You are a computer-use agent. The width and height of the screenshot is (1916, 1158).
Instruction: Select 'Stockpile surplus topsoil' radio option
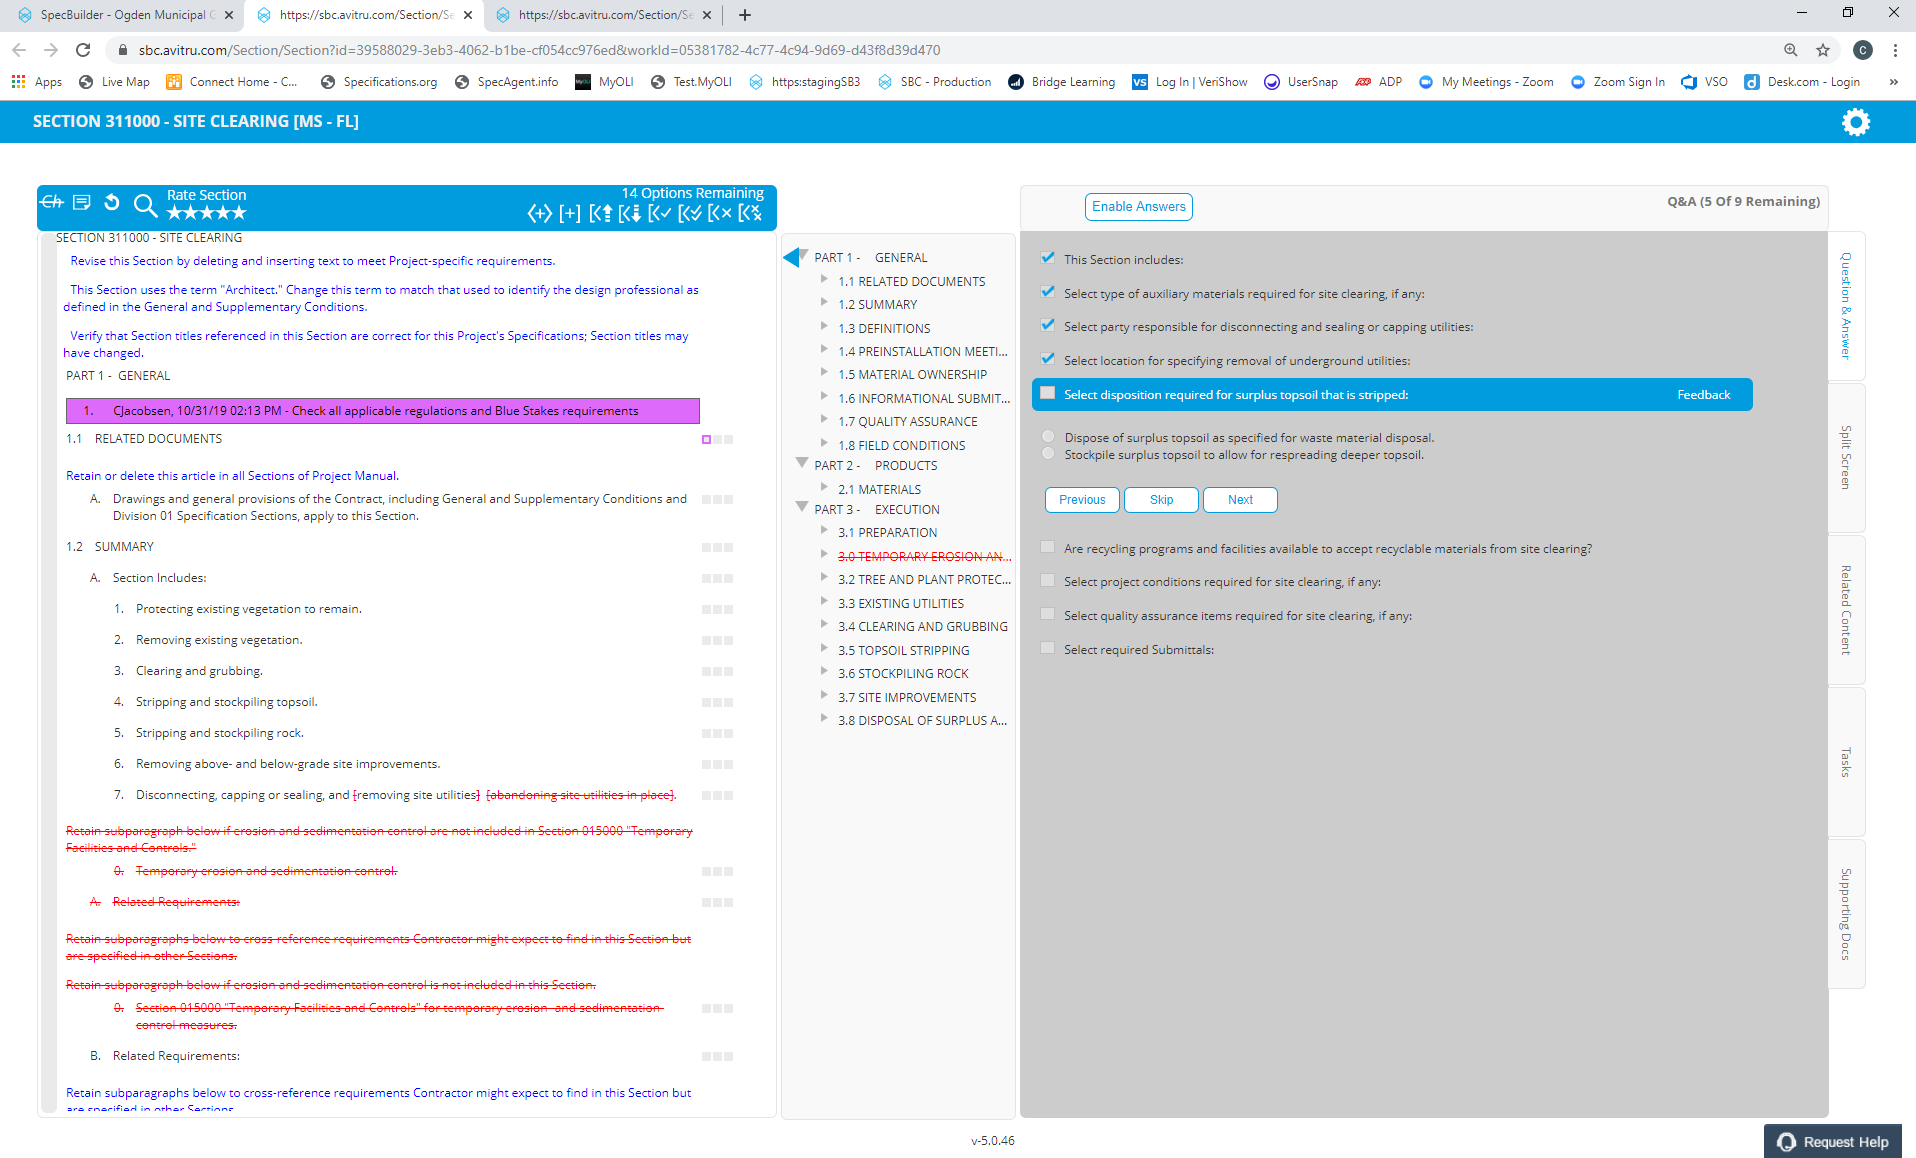(x=1048, y=453)
